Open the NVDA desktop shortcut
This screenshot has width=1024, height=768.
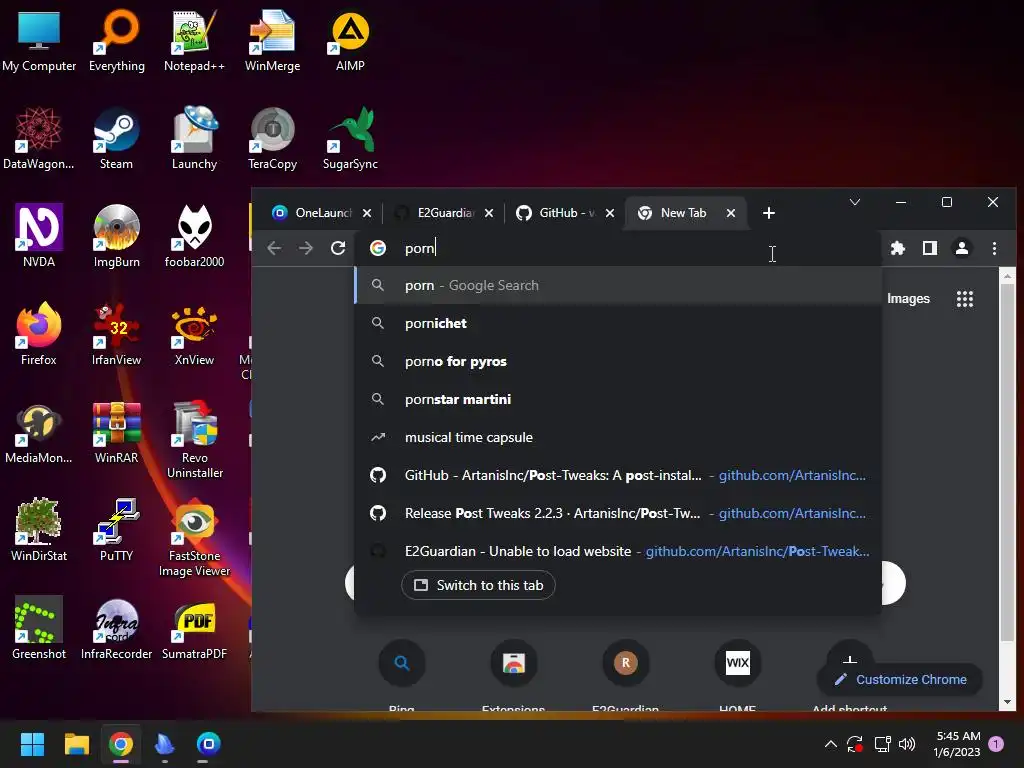click(39, 236)
